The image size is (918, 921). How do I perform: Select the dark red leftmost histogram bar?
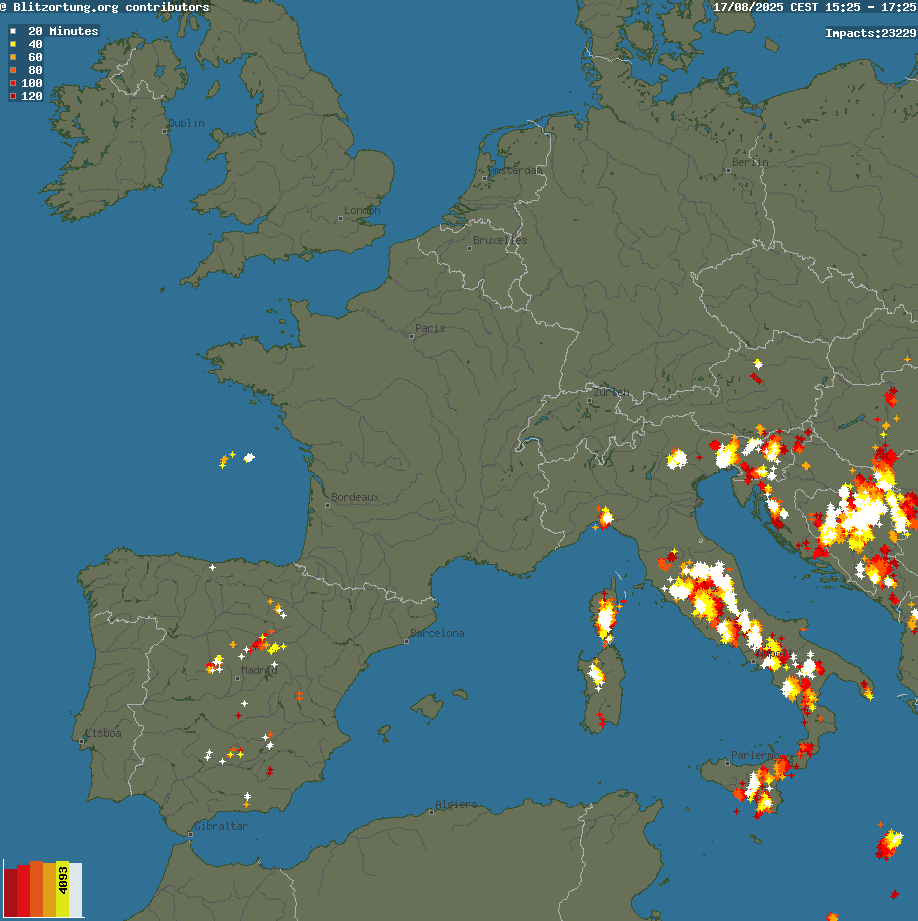(x=10, y=892)
